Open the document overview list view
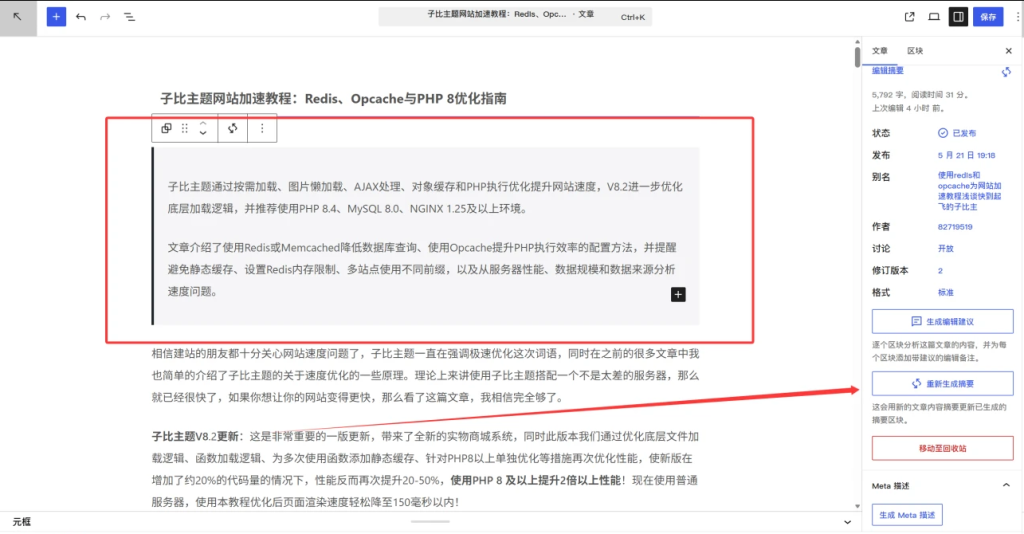 coord(129,17)
